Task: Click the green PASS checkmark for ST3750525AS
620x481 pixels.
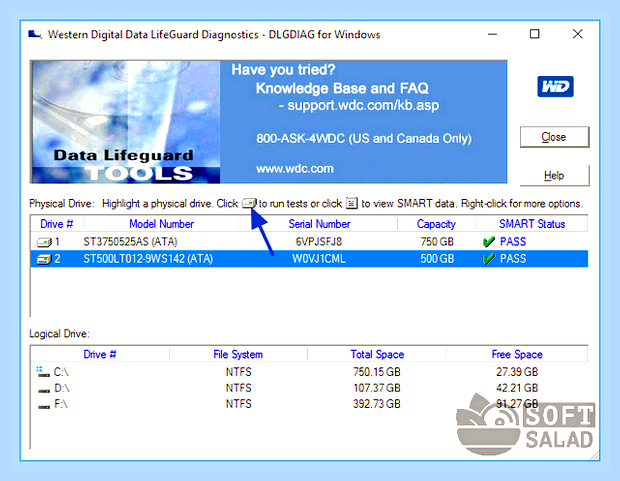Action: pyautogui.click(x=489, y=242)
